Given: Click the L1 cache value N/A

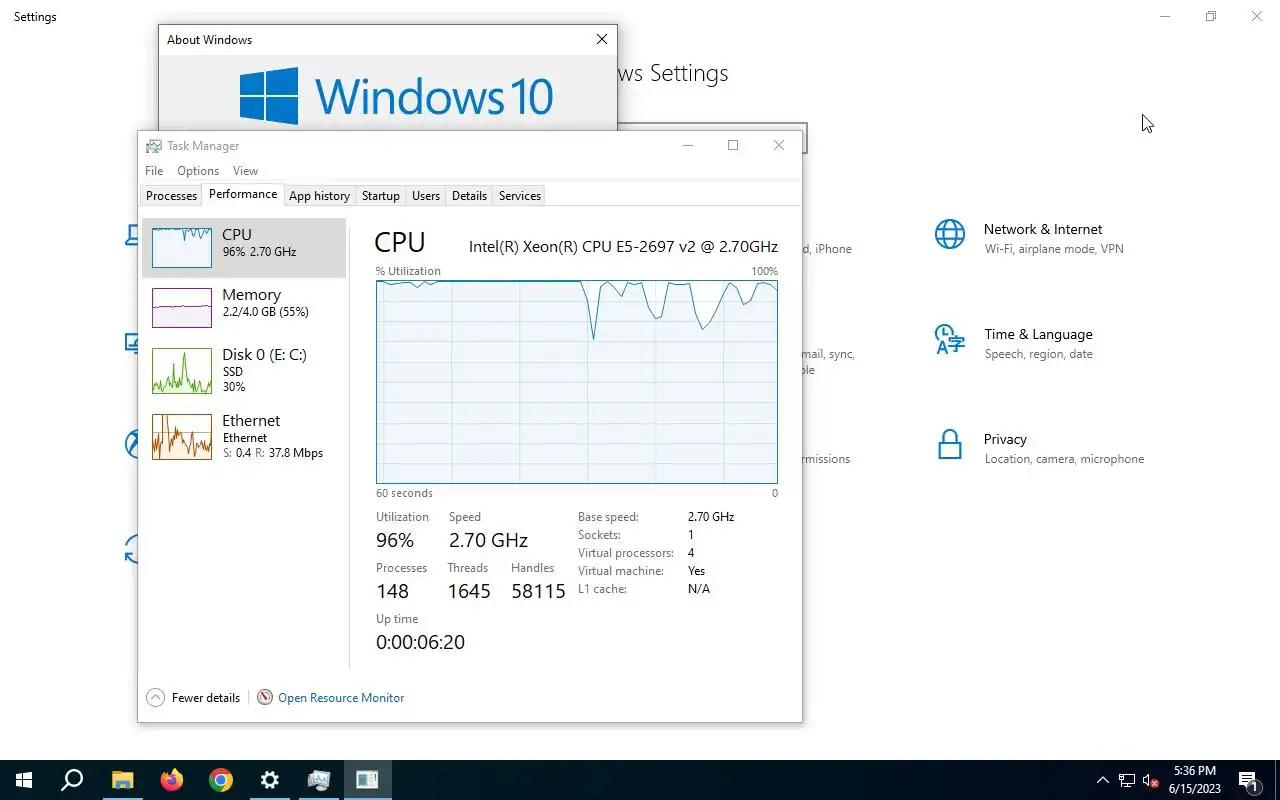Looking at the screenshot, I should coord(699,589).
